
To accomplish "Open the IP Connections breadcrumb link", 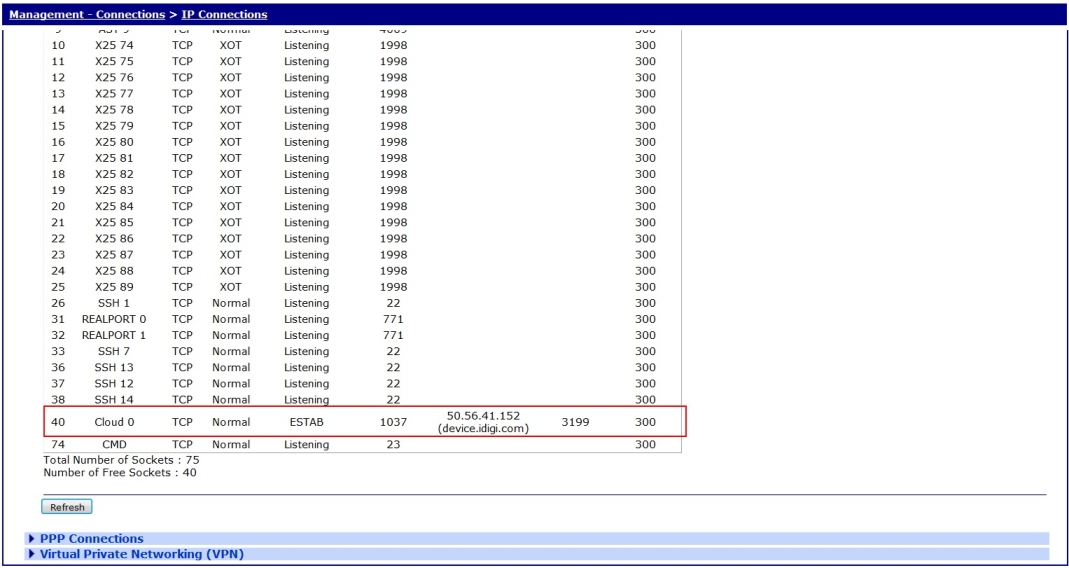I will [x=225, y=15].
